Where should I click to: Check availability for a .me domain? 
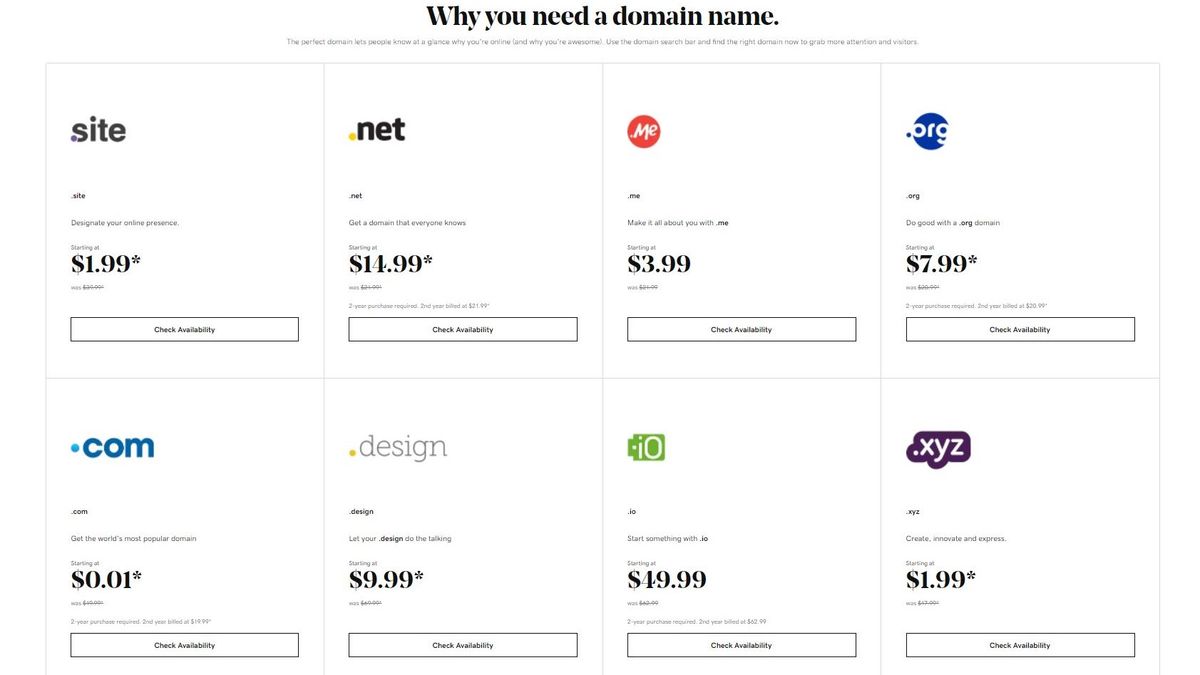pos(741,328)
